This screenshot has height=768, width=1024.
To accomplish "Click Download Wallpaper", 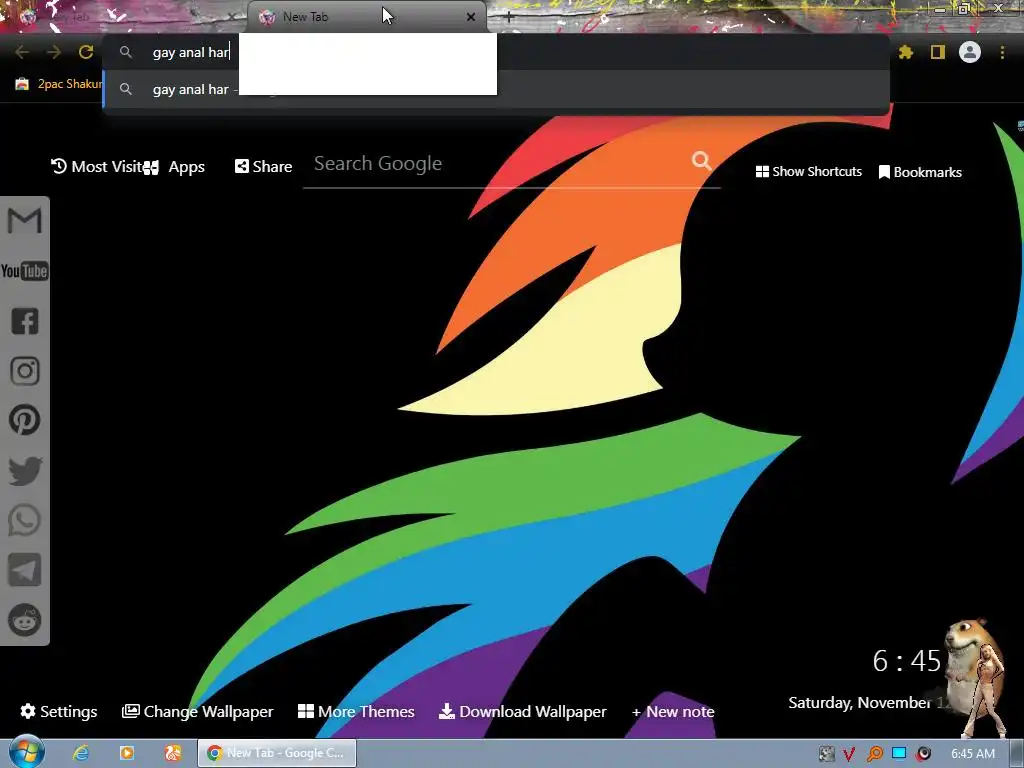I will [x=522, y=711].
